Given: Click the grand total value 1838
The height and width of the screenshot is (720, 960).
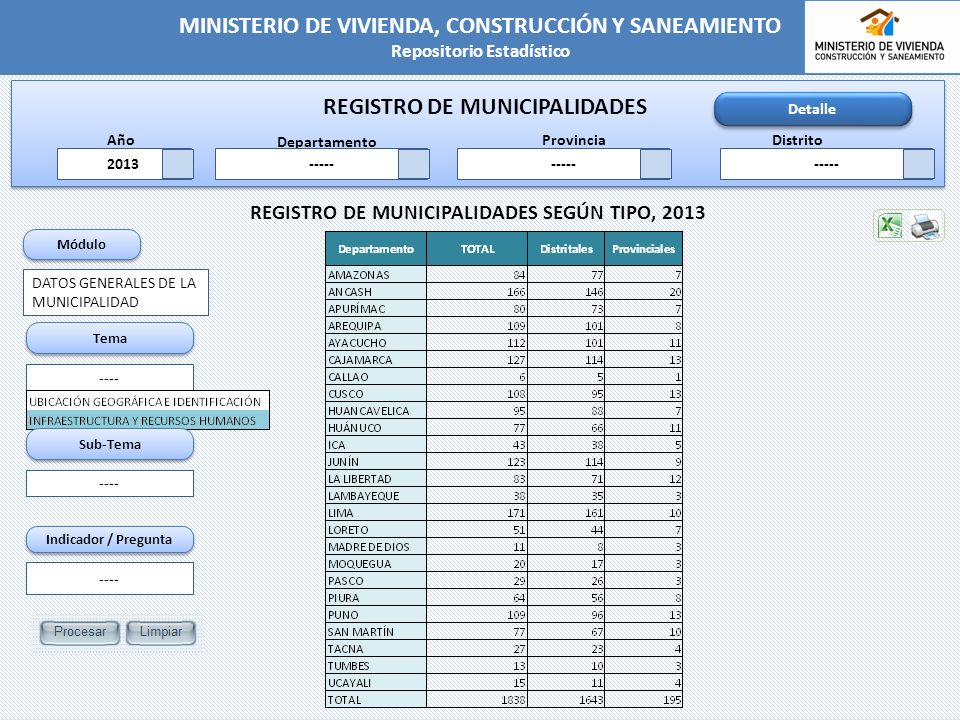Looking at the screenshot, I should [x=513, y=700].
